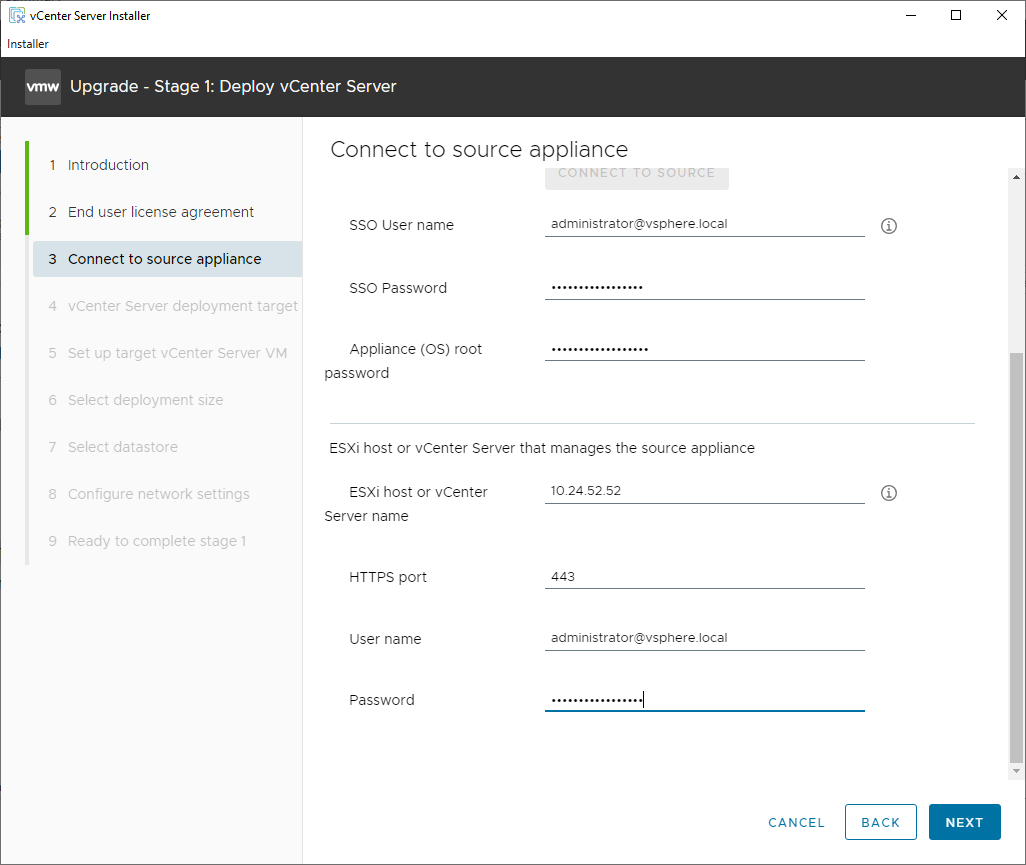Click the SSO User name field
Image resolution: width=1026 pixels, height=865 pixels.
704,224
